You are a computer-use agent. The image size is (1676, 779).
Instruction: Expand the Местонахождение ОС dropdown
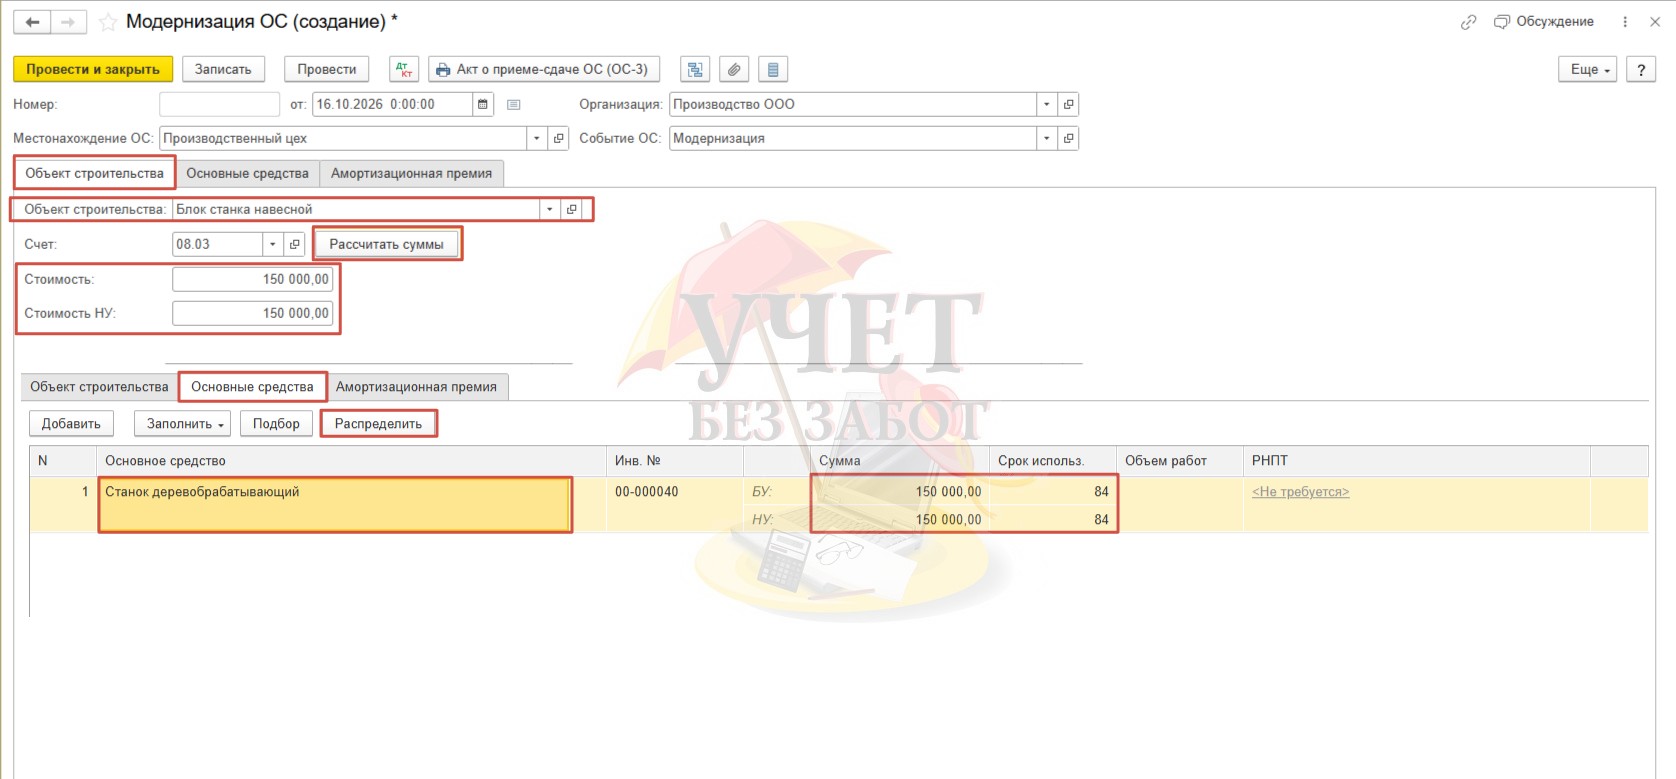pyautogui.click(x=537, y=138)
